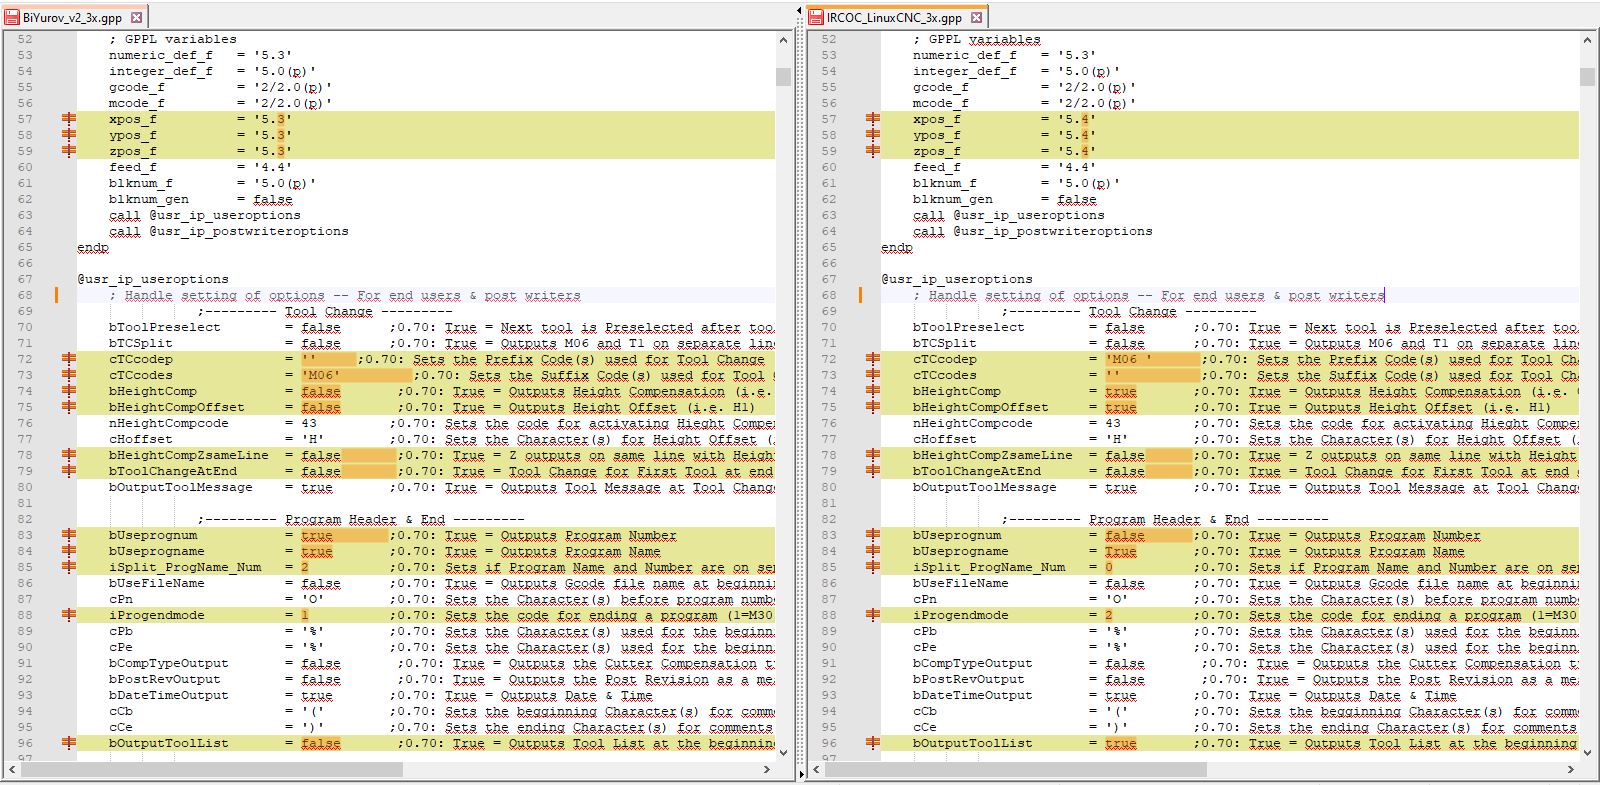Click diff marker on line 75 in BiYurov pane
1600x785 pixels.
pyautogui.click(x=69, y=407)
